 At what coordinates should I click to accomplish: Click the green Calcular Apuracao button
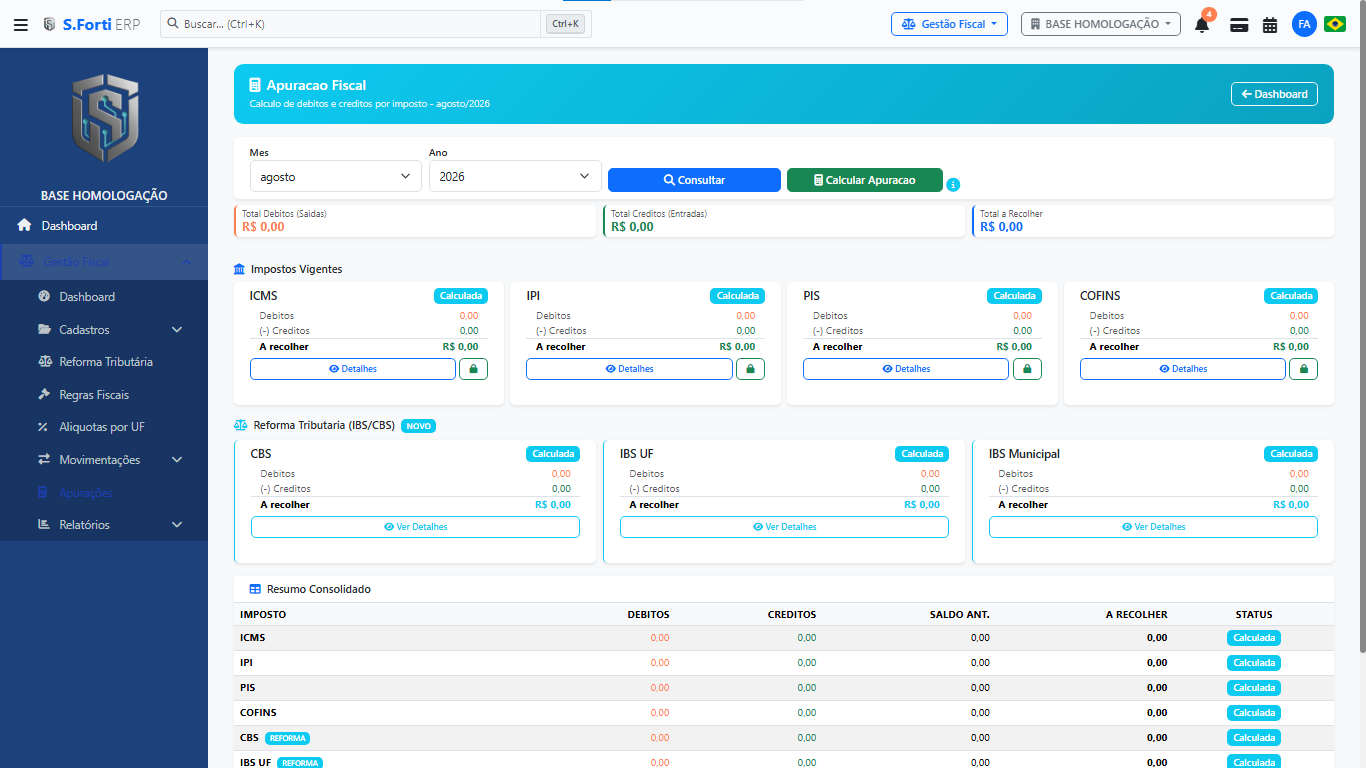(865, 180)
